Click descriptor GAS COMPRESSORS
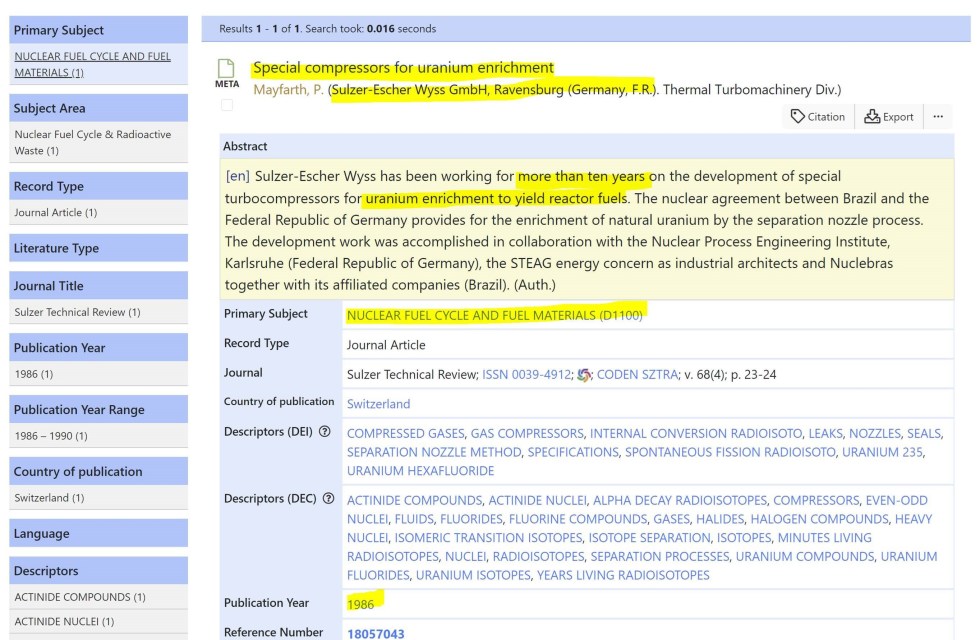The image size is (980, 640). click(527, 433)
